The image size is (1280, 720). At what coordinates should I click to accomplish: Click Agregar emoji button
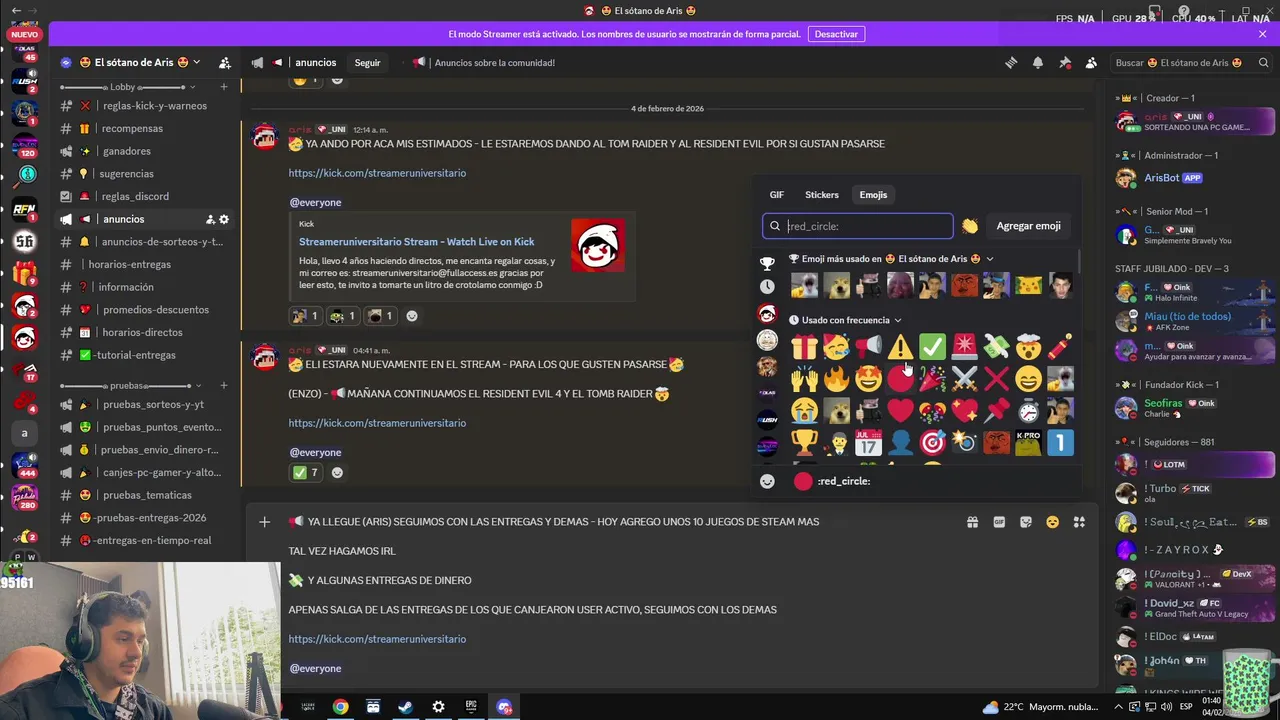[x=1028, y=226]
